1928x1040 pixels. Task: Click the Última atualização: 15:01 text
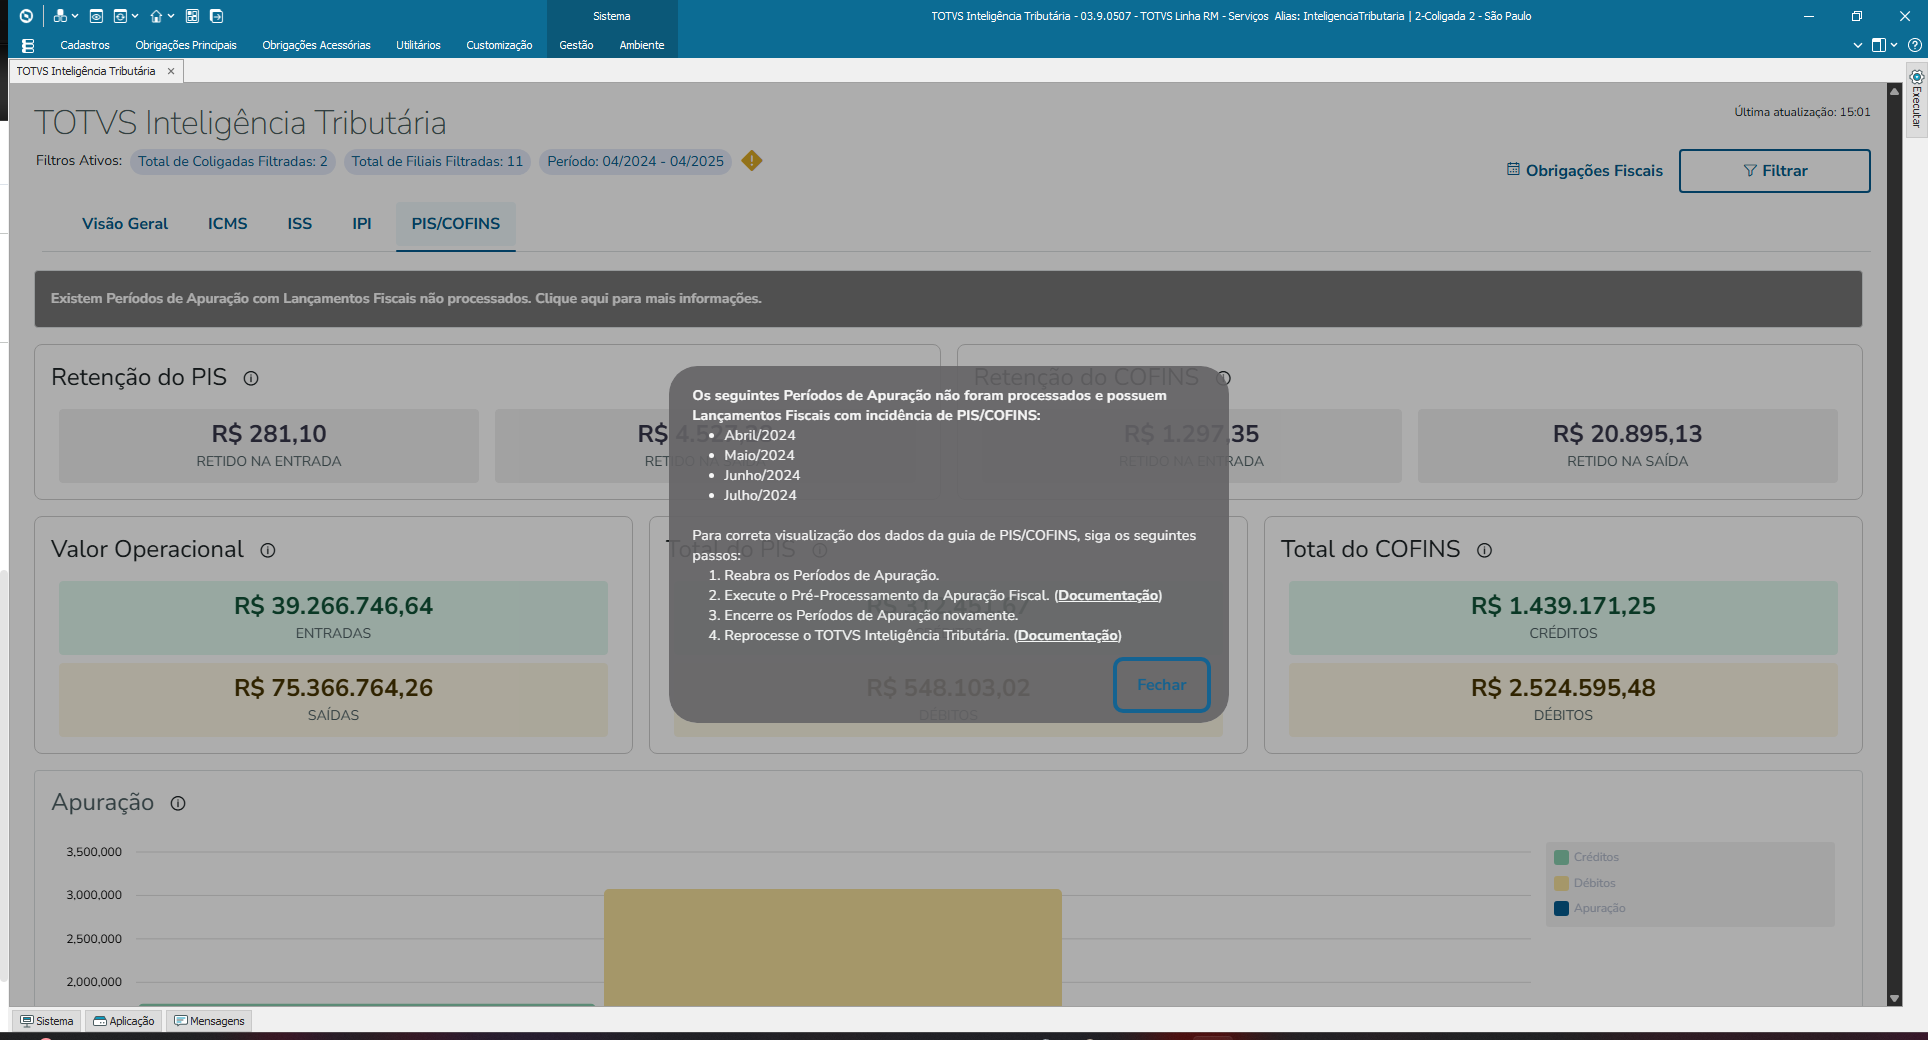[x=1802, y=112]
